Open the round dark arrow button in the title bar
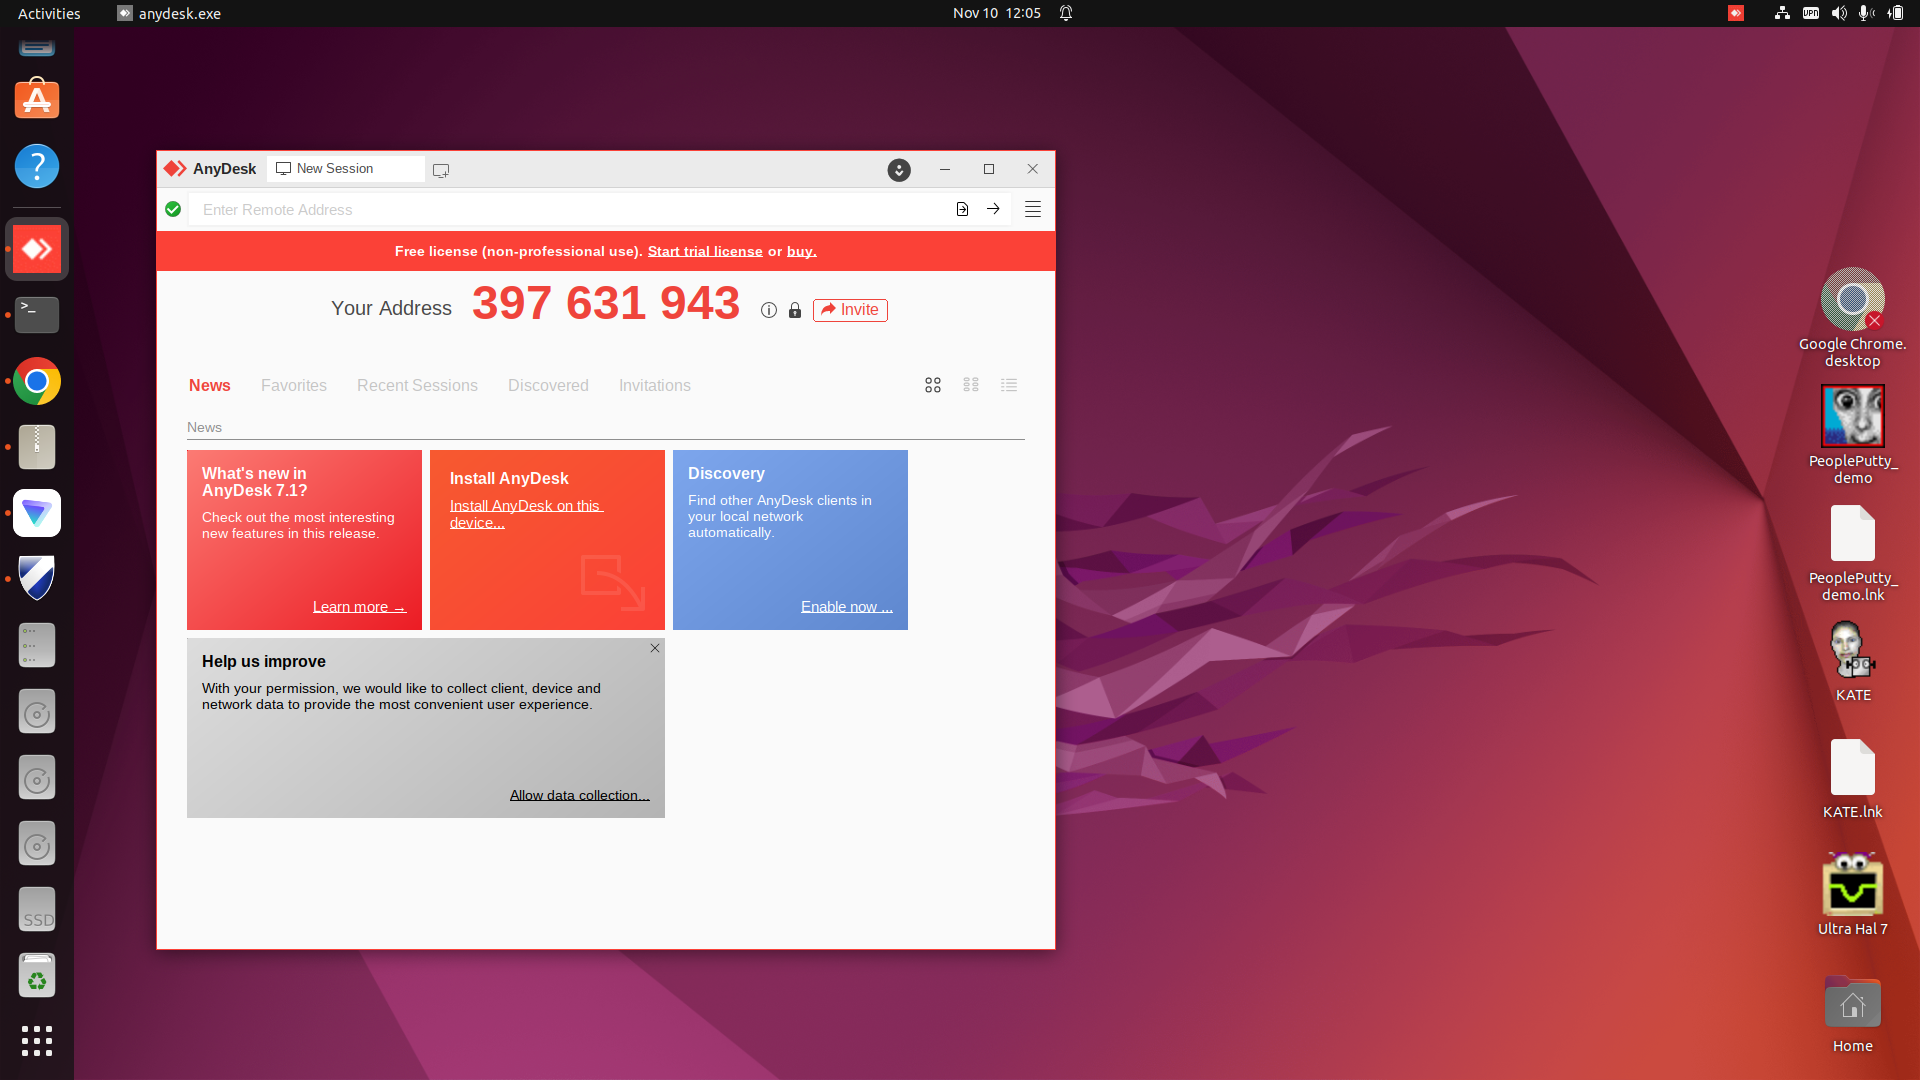 tap(899, 170)
